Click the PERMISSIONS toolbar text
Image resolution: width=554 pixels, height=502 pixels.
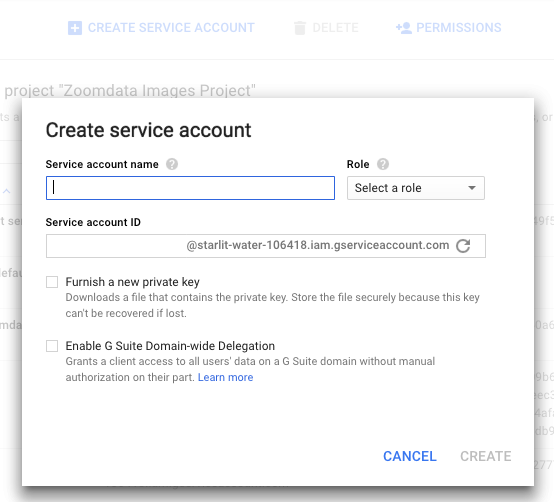coord(459,28)
